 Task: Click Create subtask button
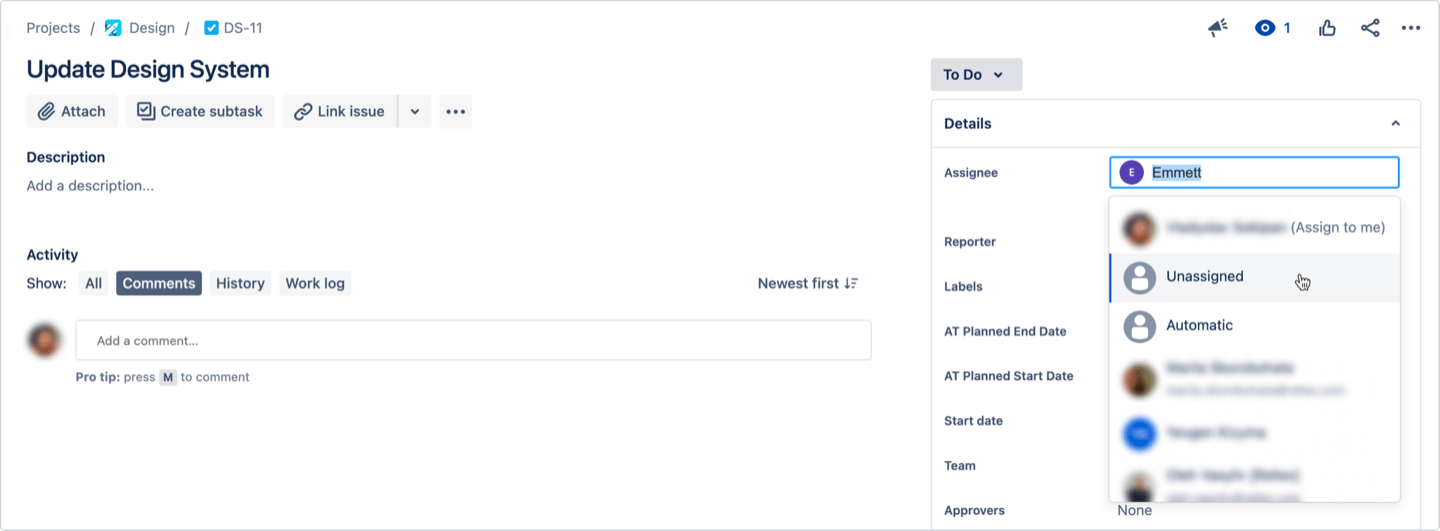click(200, 111)
